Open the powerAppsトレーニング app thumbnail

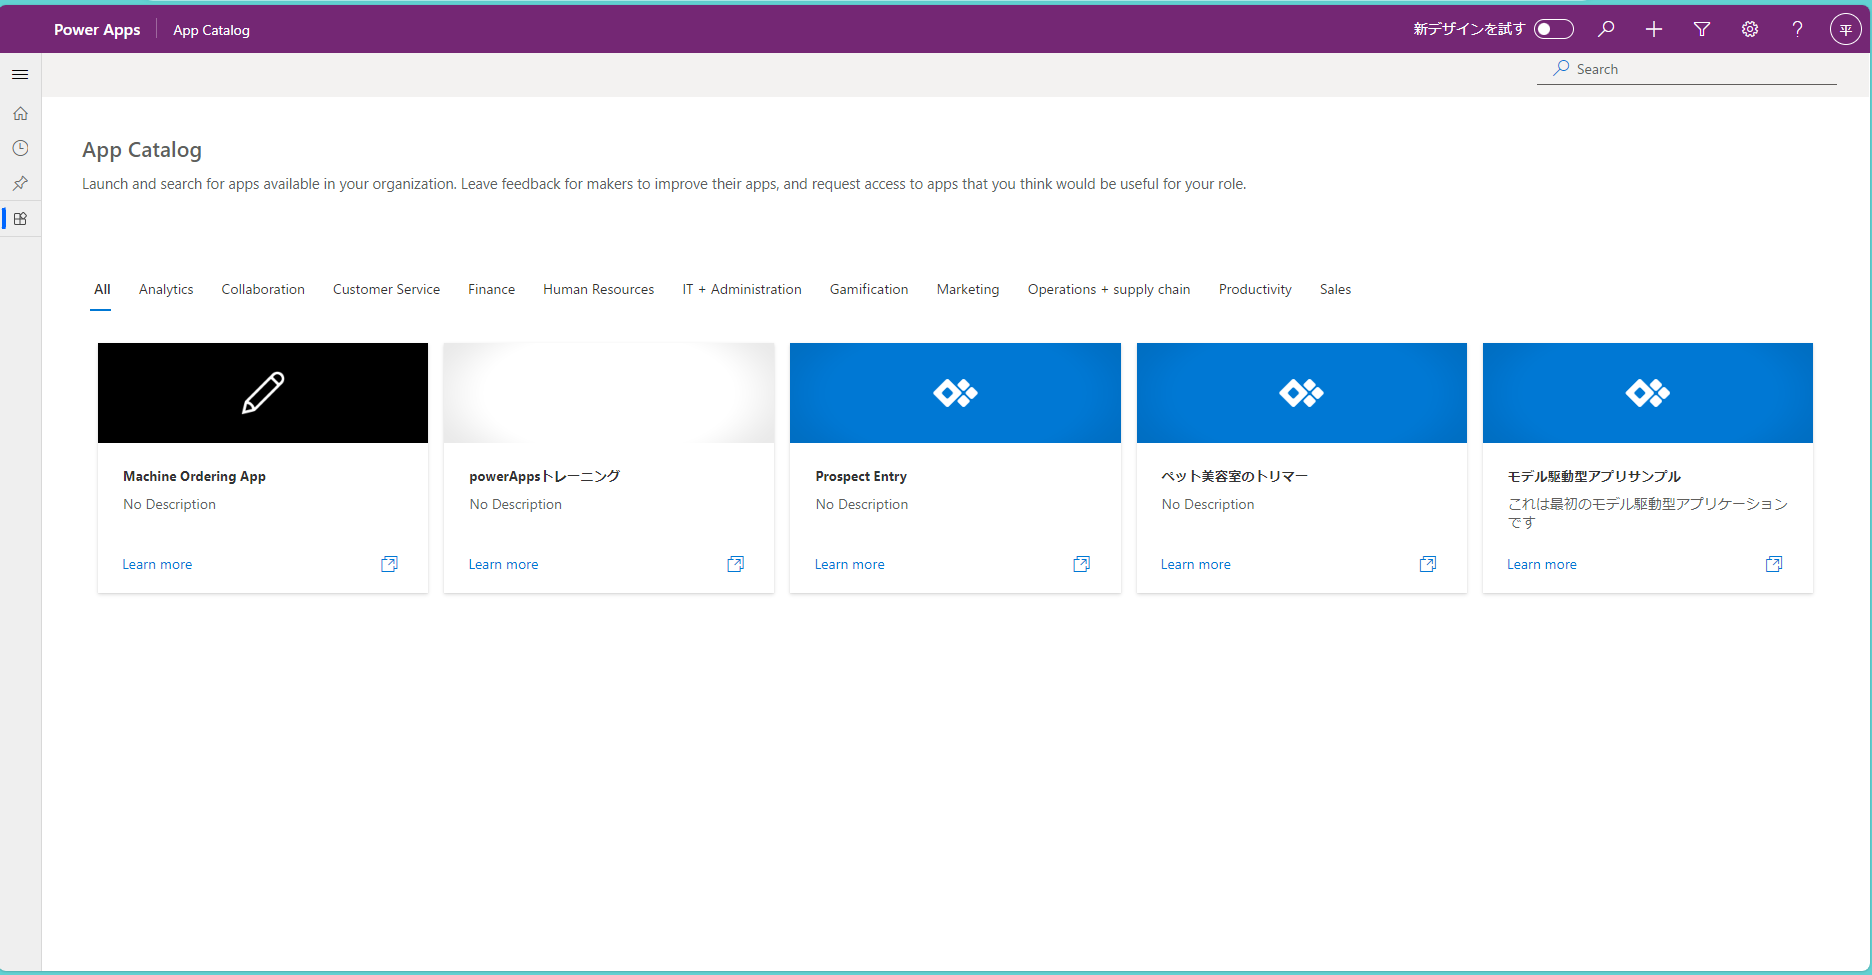click(x=608, y=392)
